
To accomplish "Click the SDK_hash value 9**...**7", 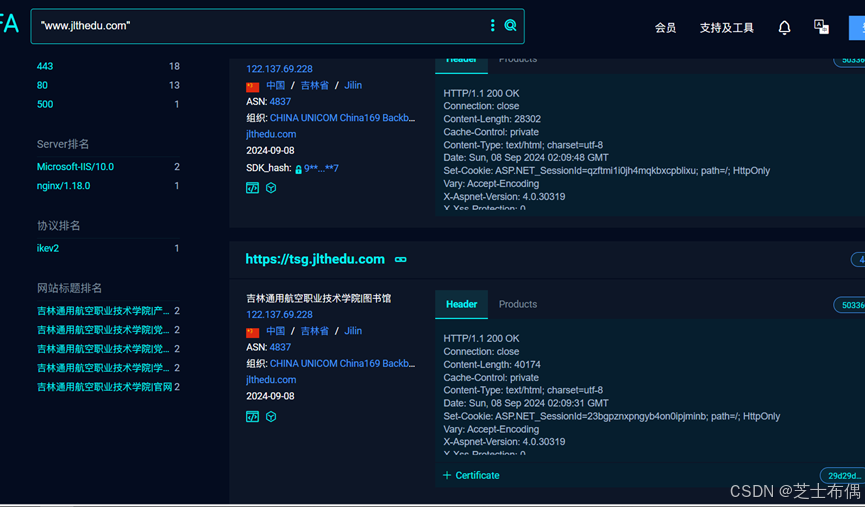I will pyautogui.click(x=321, y=168).
